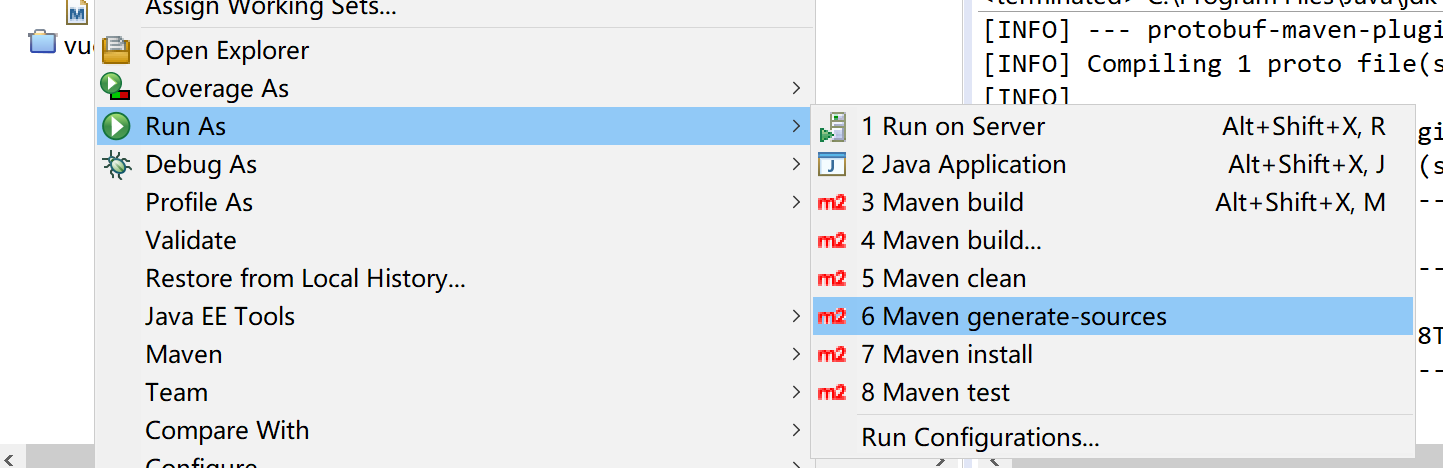
Task: Click the m2 icon beside Maven clean
Action: point(832,279)
